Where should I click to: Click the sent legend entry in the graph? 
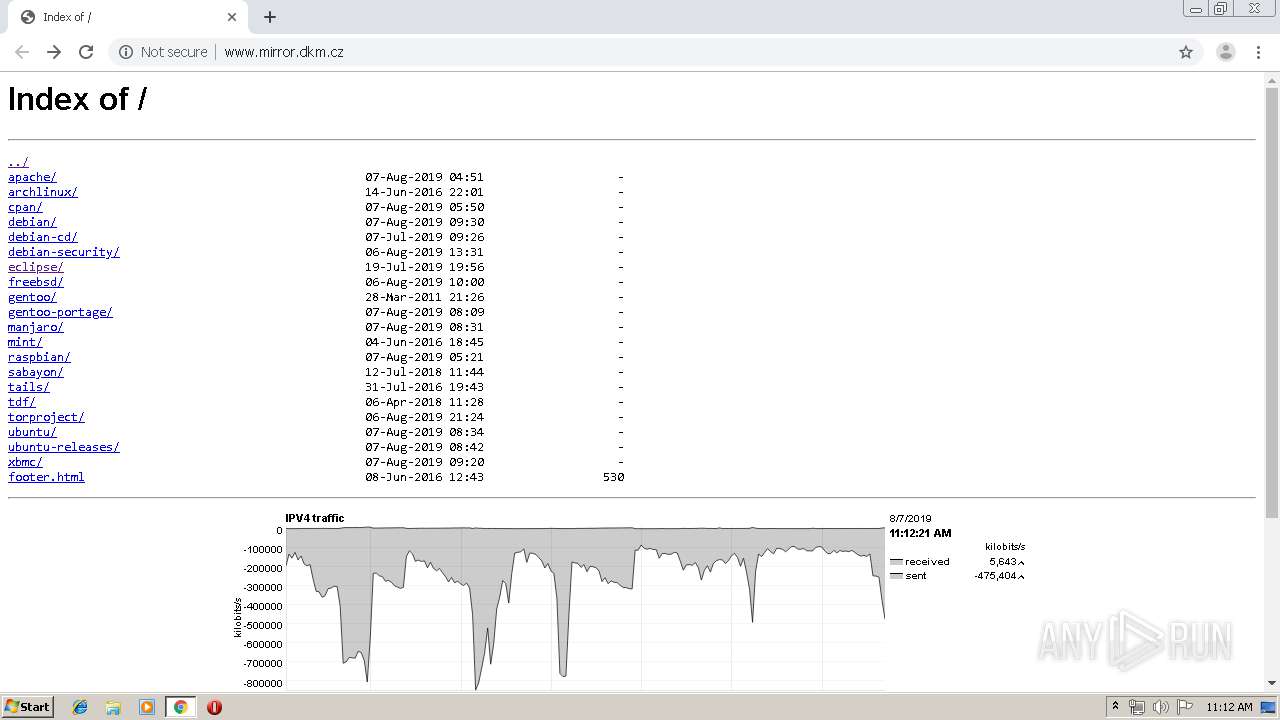coord(908,576)
